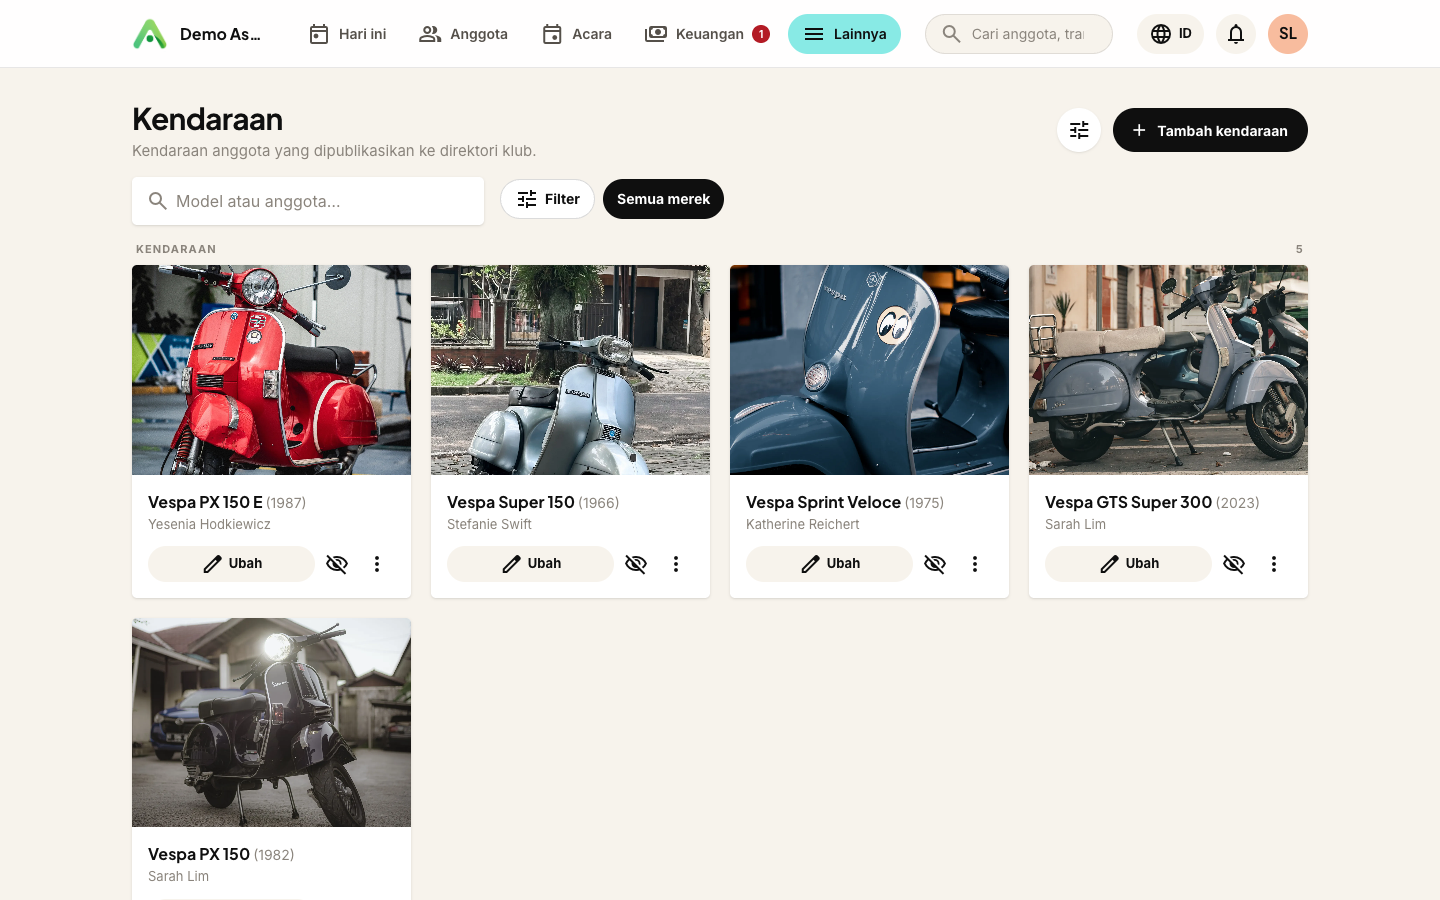Open more options for Vespa GTS Super 300
The image size is (1440, 900).
click(x=1274, y=564)
